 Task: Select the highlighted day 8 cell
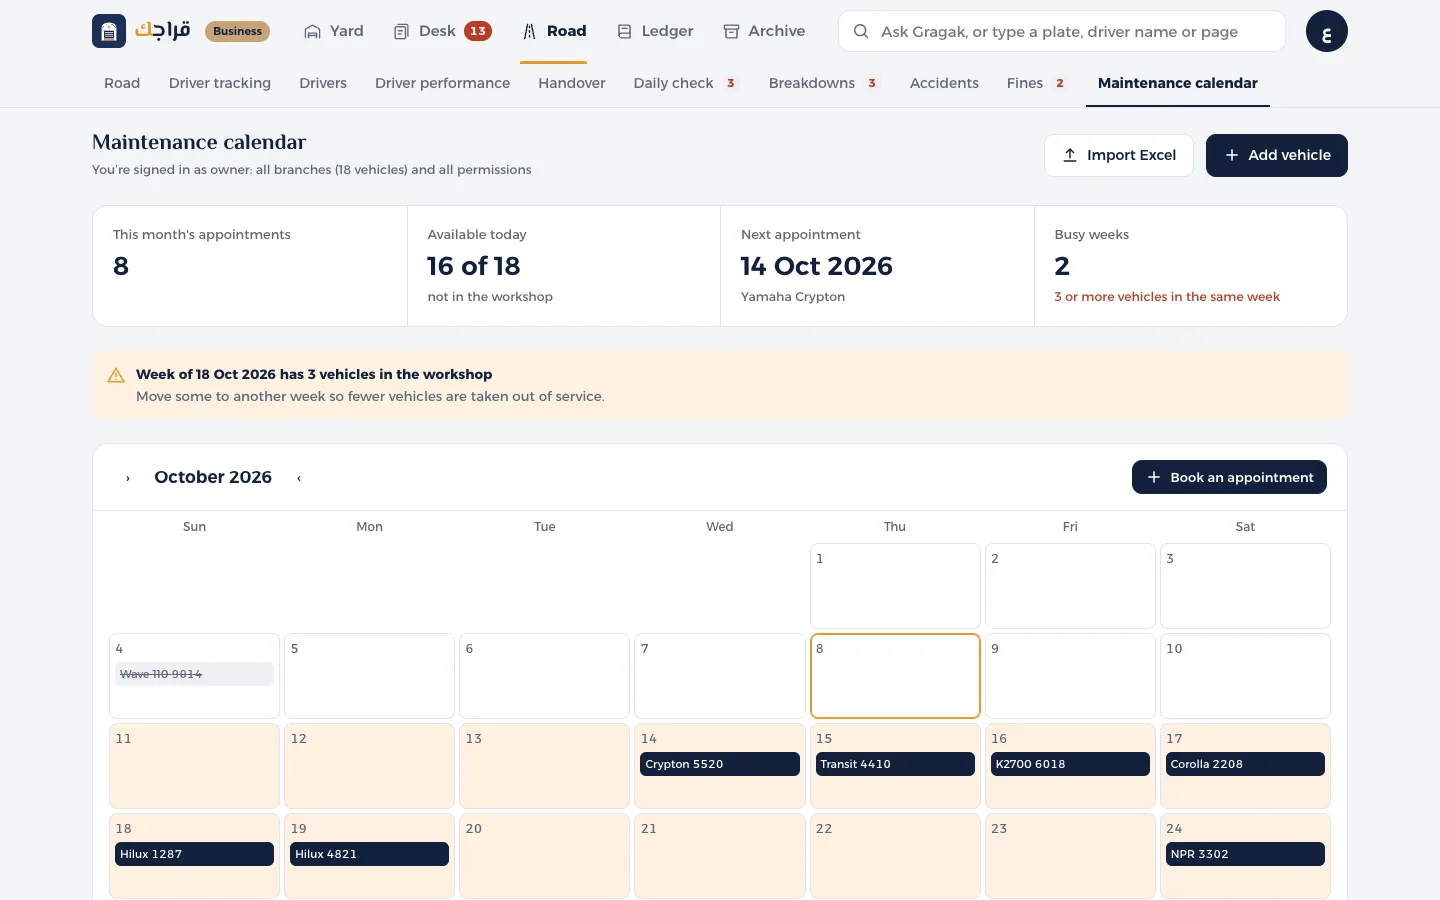895,676
